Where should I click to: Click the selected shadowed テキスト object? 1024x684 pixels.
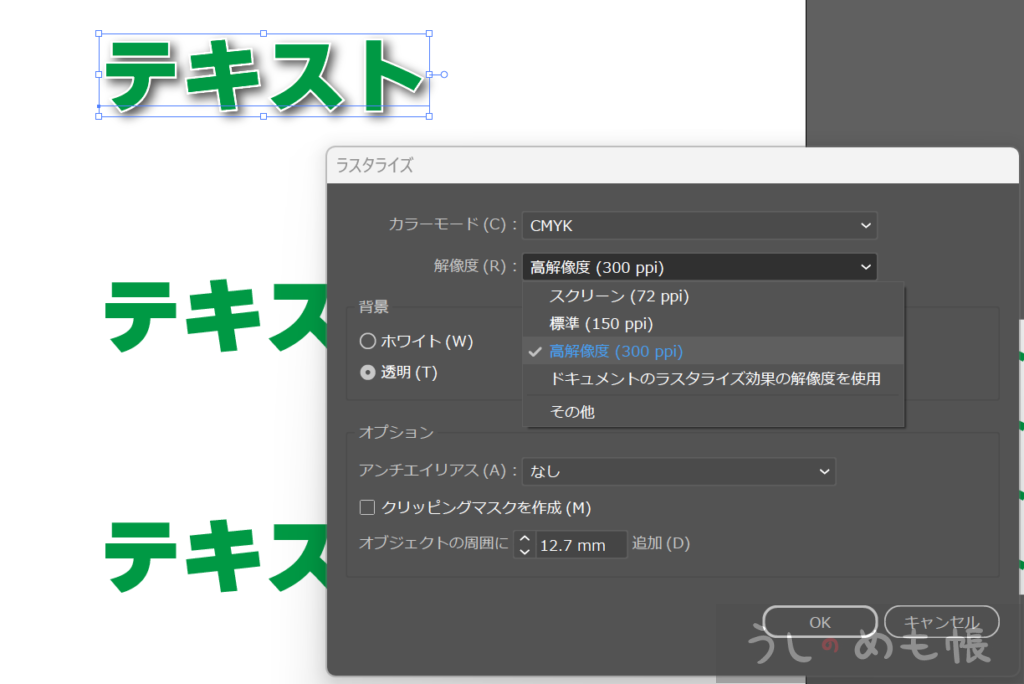[263, 76]
